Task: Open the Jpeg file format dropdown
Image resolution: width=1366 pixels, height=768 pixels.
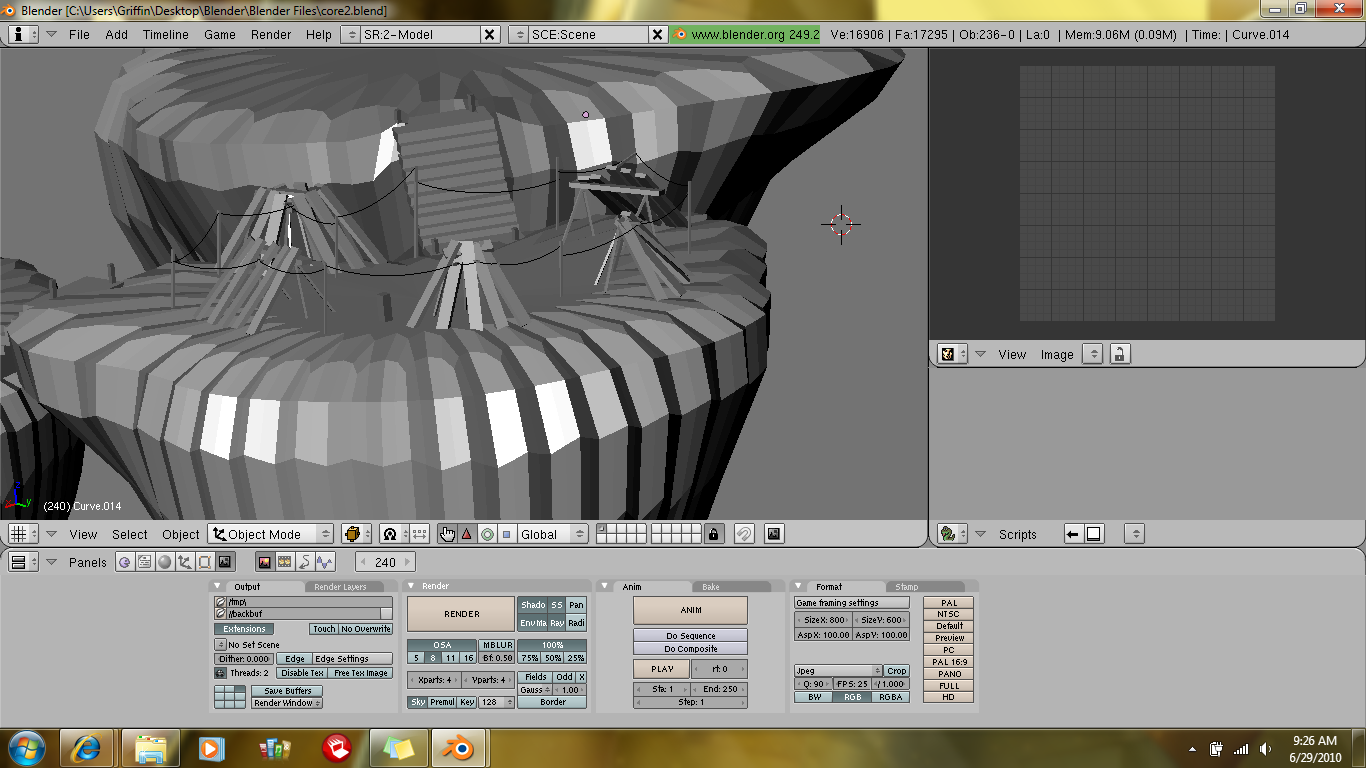Action: pos(838,671)
